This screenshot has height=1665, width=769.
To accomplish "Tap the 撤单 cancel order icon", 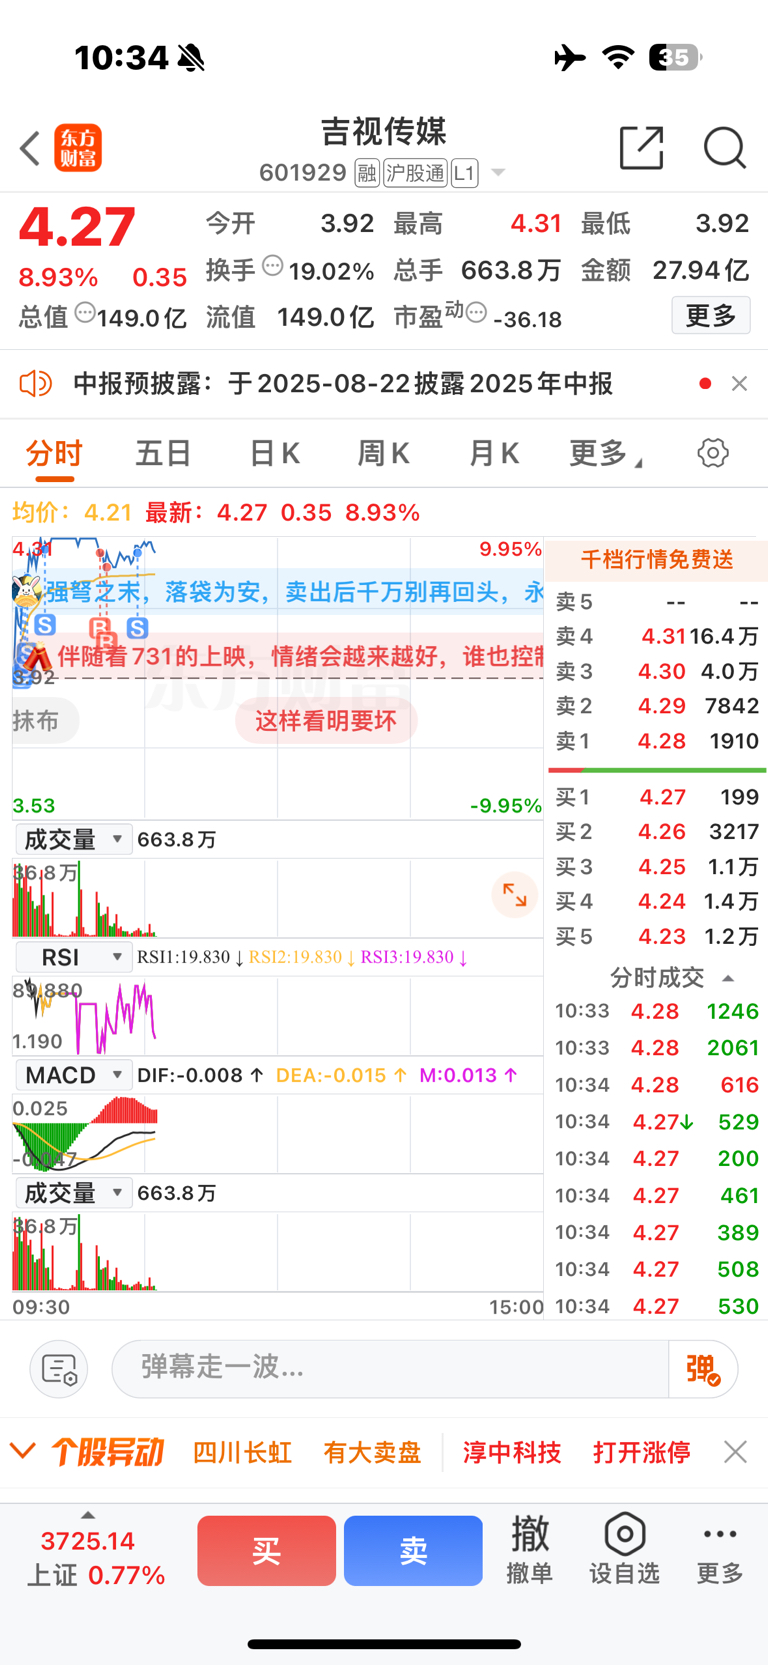I will point(530,1548).
